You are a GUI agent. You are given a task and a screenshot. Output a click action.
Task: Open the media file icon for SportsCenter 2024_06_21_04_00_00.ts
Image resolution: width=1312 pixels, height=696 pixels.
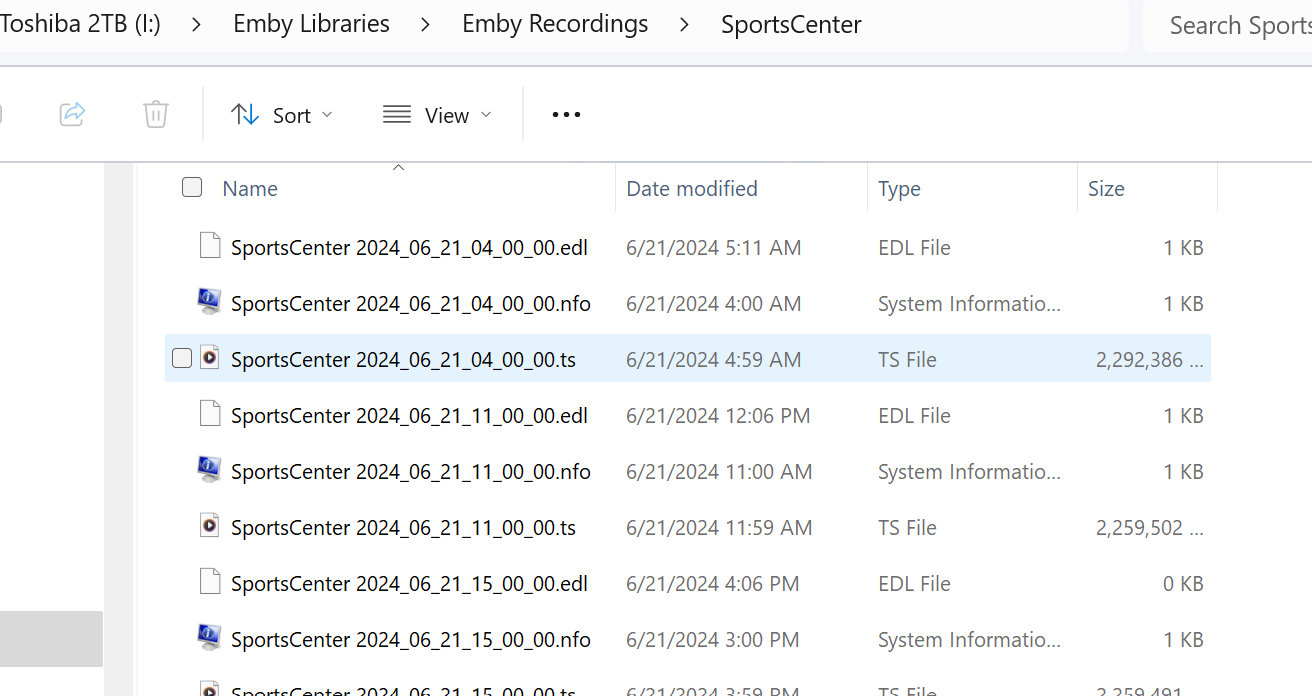click(210, 358)
